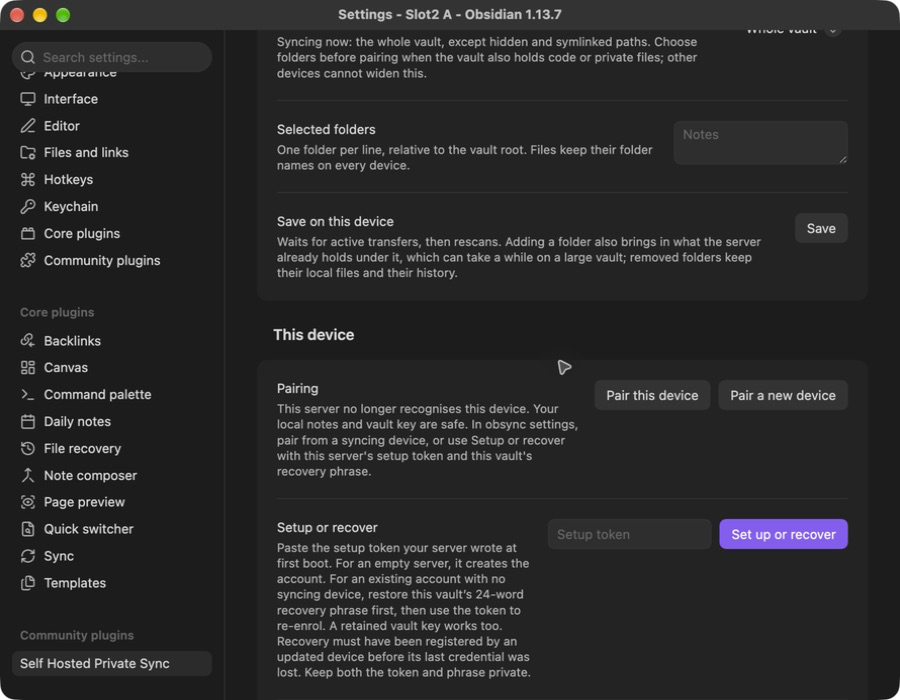Open the Editor settings tab

pos(112,126)
